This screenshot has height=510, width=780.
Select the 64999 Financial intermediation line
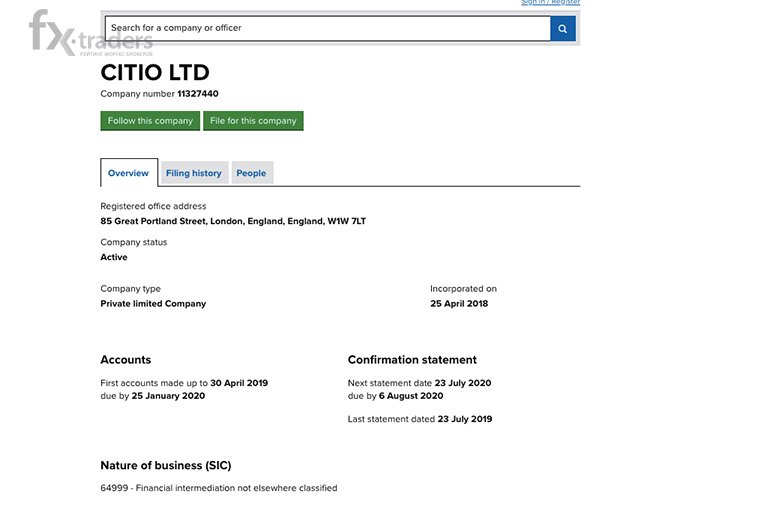219,488
